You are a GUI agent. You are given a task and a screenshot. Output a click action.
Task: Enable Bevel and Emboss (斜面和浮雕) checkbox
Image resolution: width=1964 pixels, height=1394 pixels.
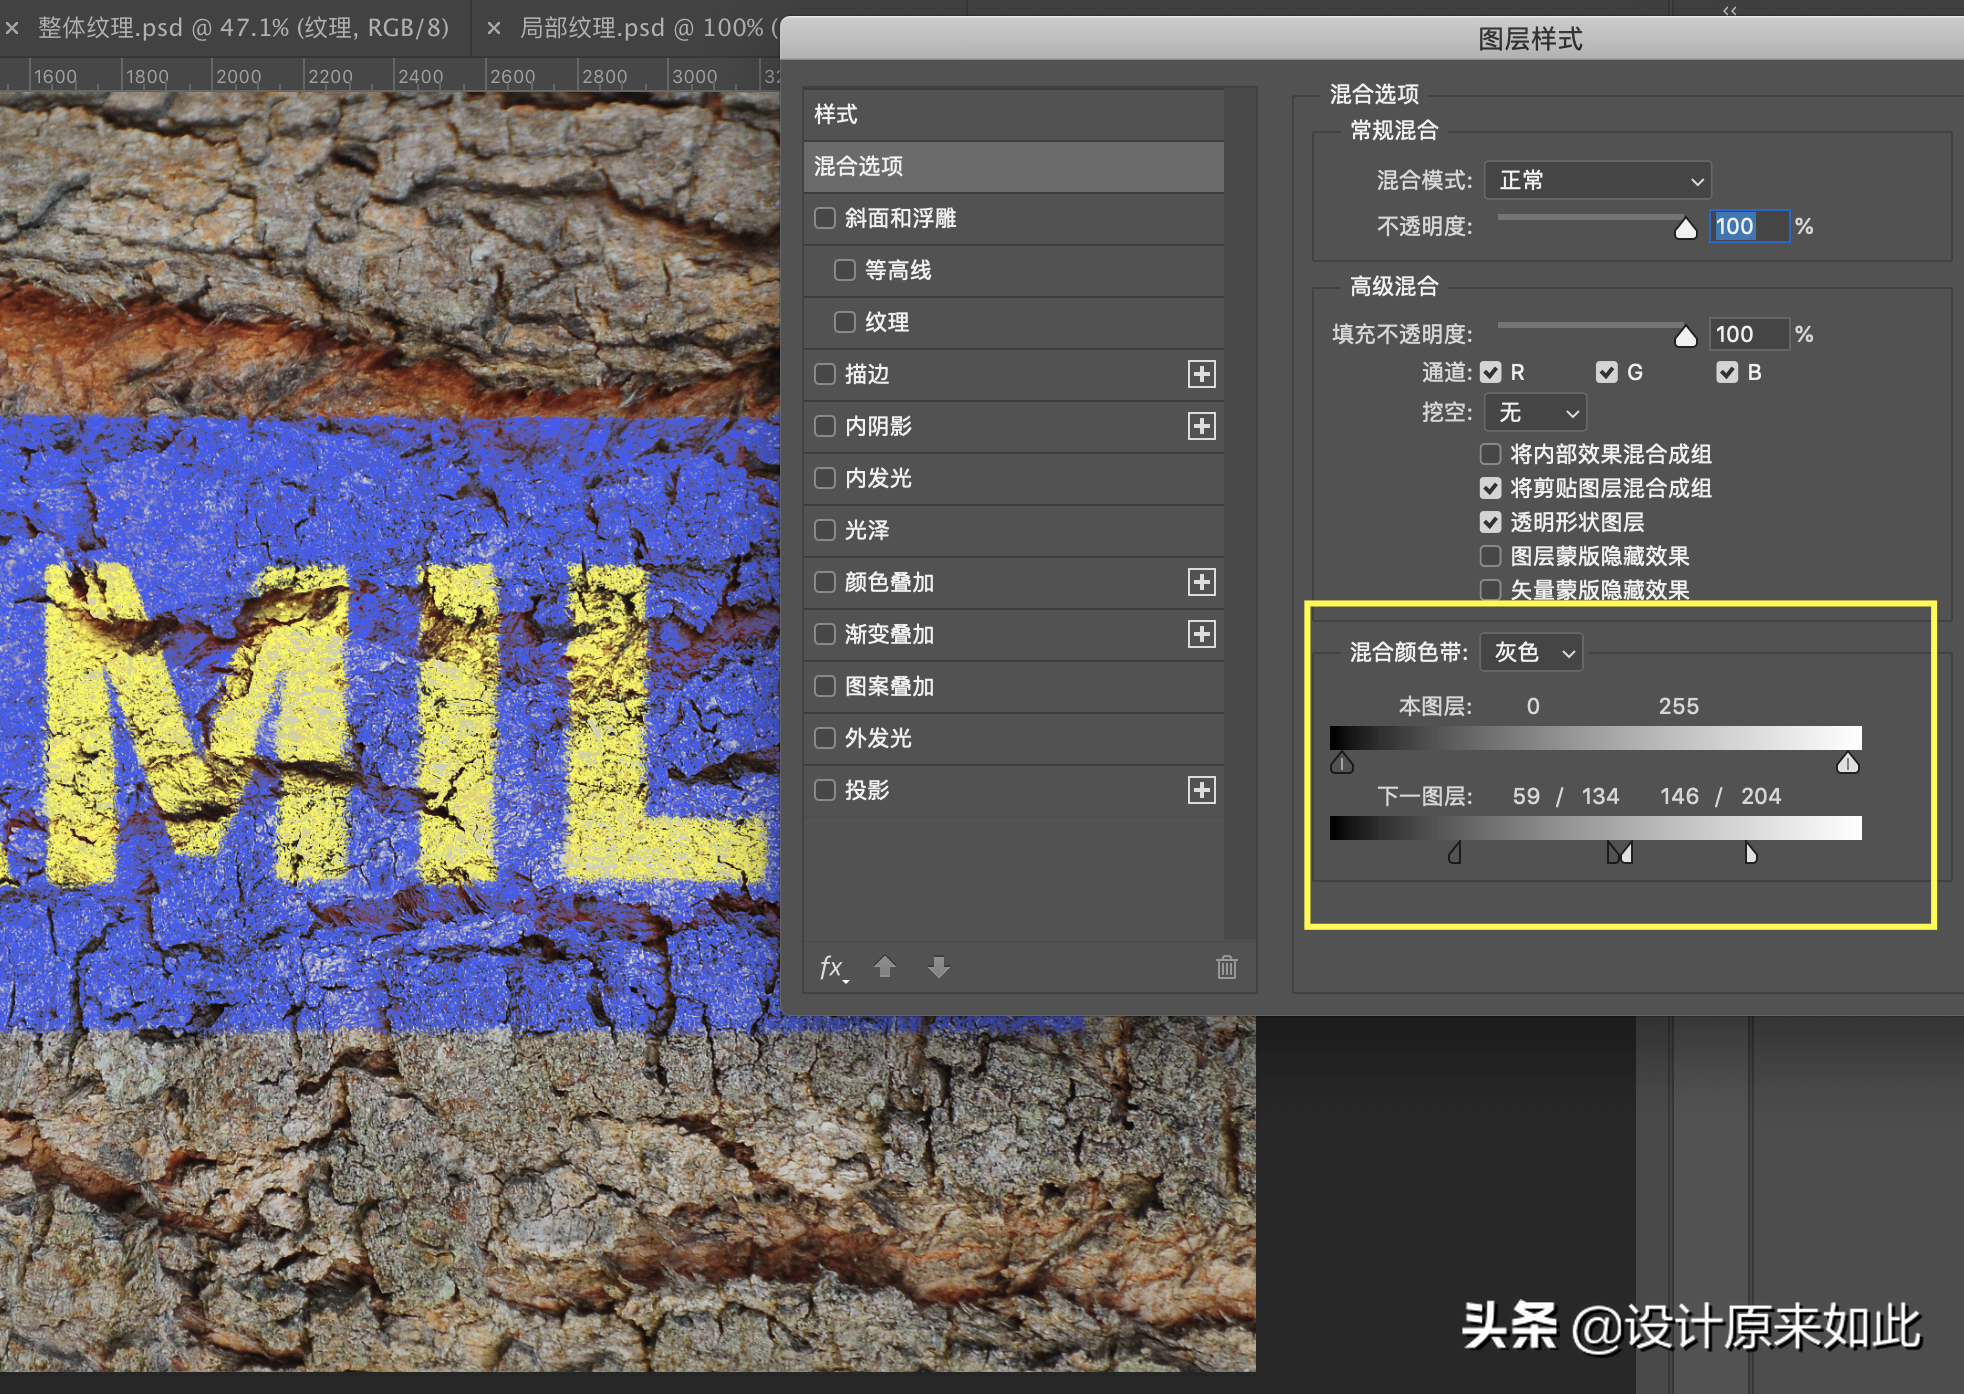coord(825,218)
